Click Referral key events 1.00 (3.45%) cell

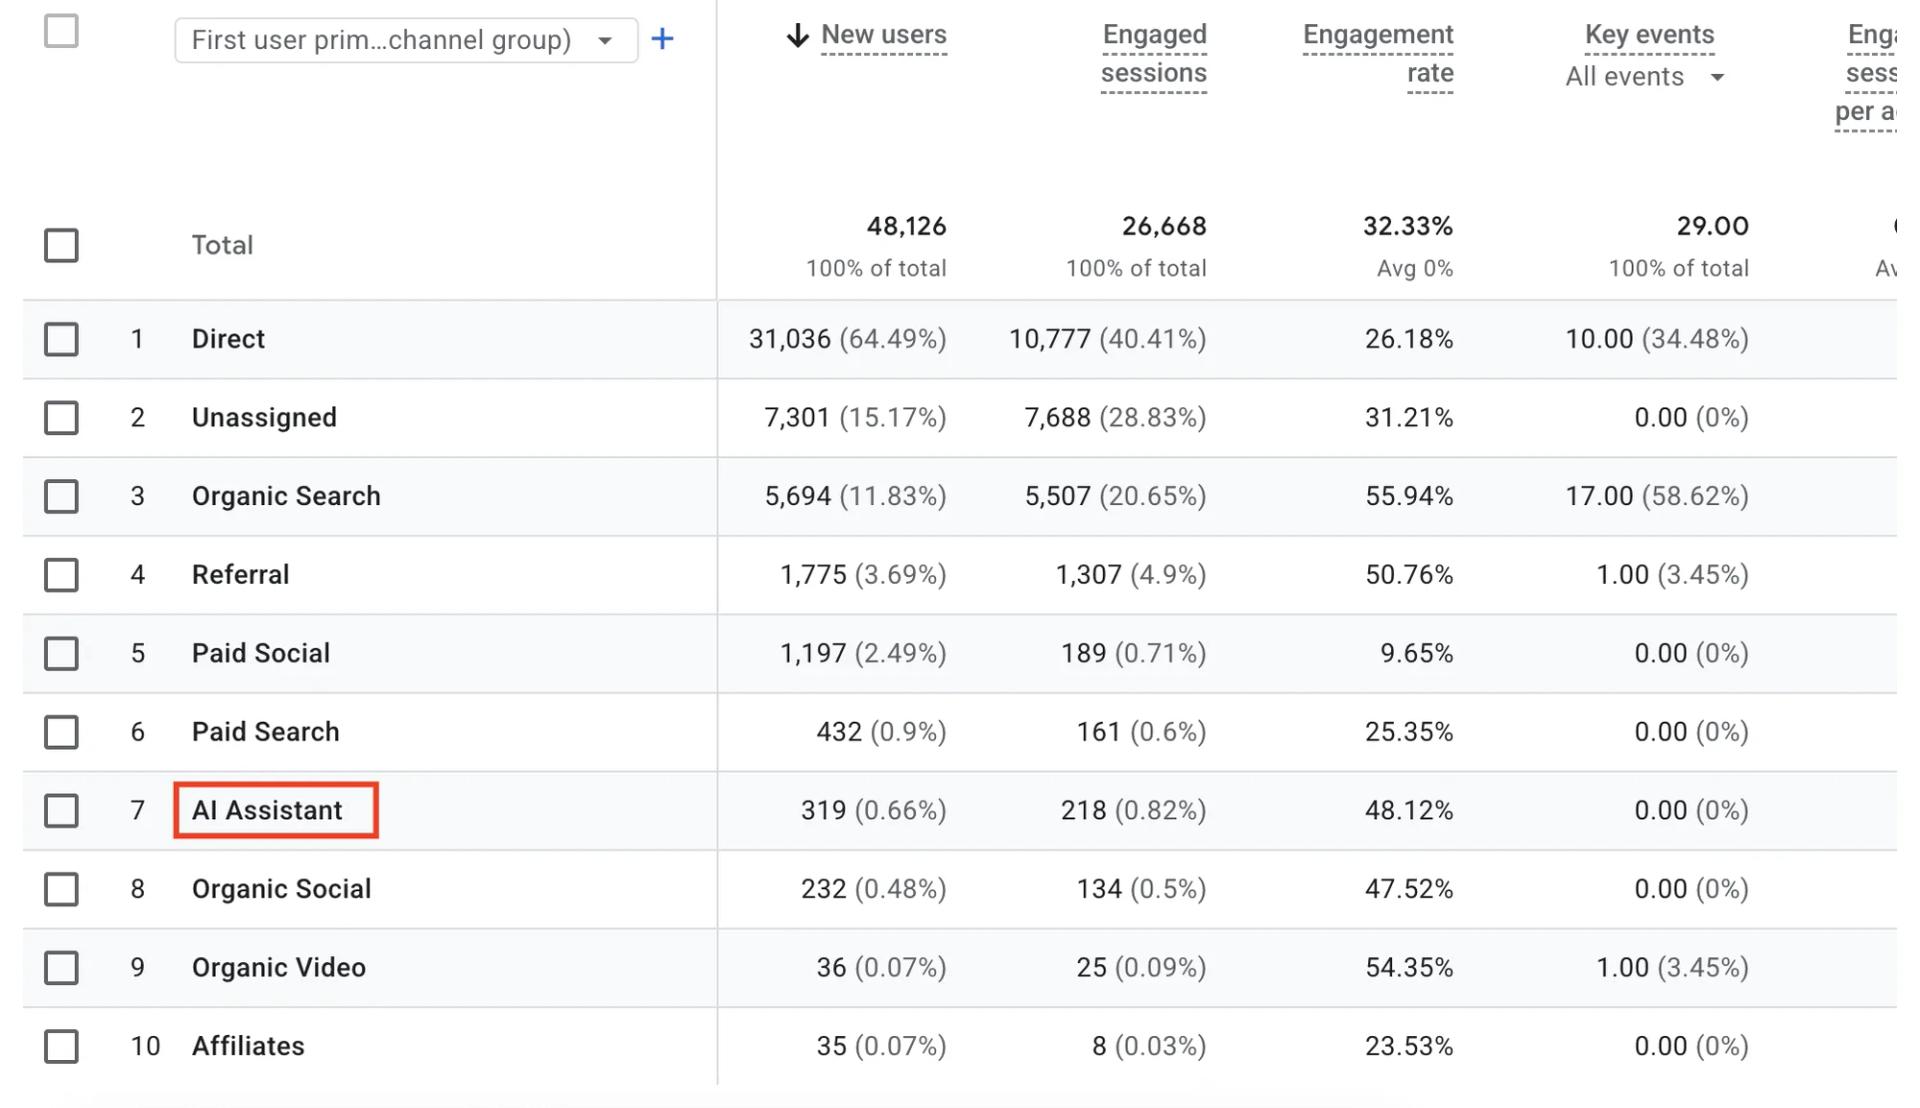pyautogui.click(x=1672, y=575)
